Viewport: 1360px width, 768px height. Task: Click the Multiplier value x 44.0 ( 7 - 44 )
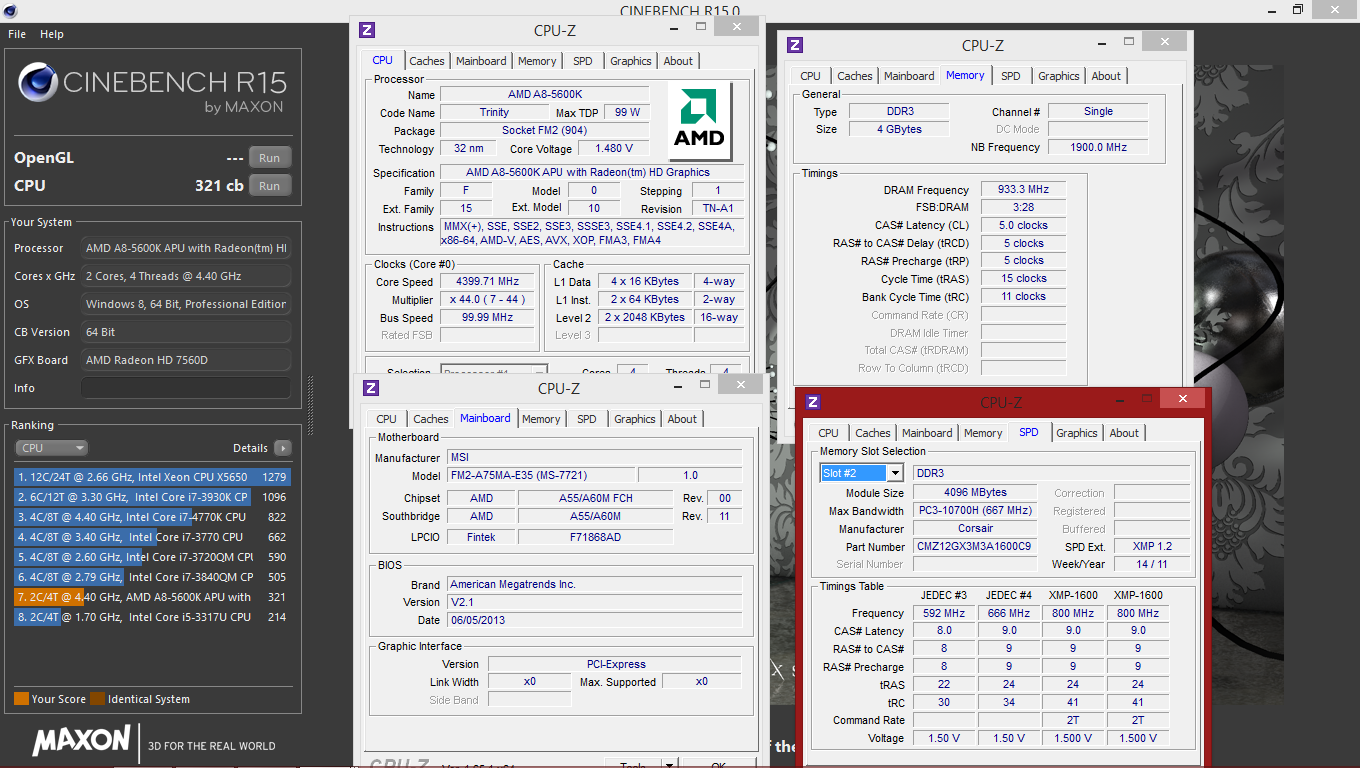pyautogui.click(x=488, y=300)
